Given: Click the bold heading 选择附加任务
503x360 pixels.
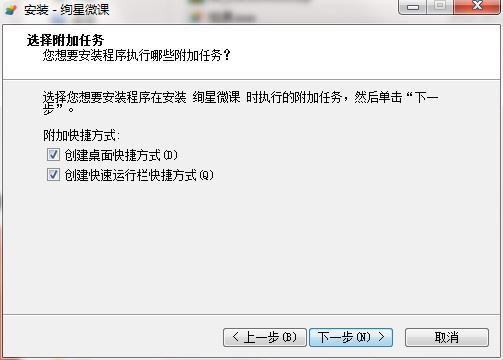Looking at the screenshot, I should 65,40.
